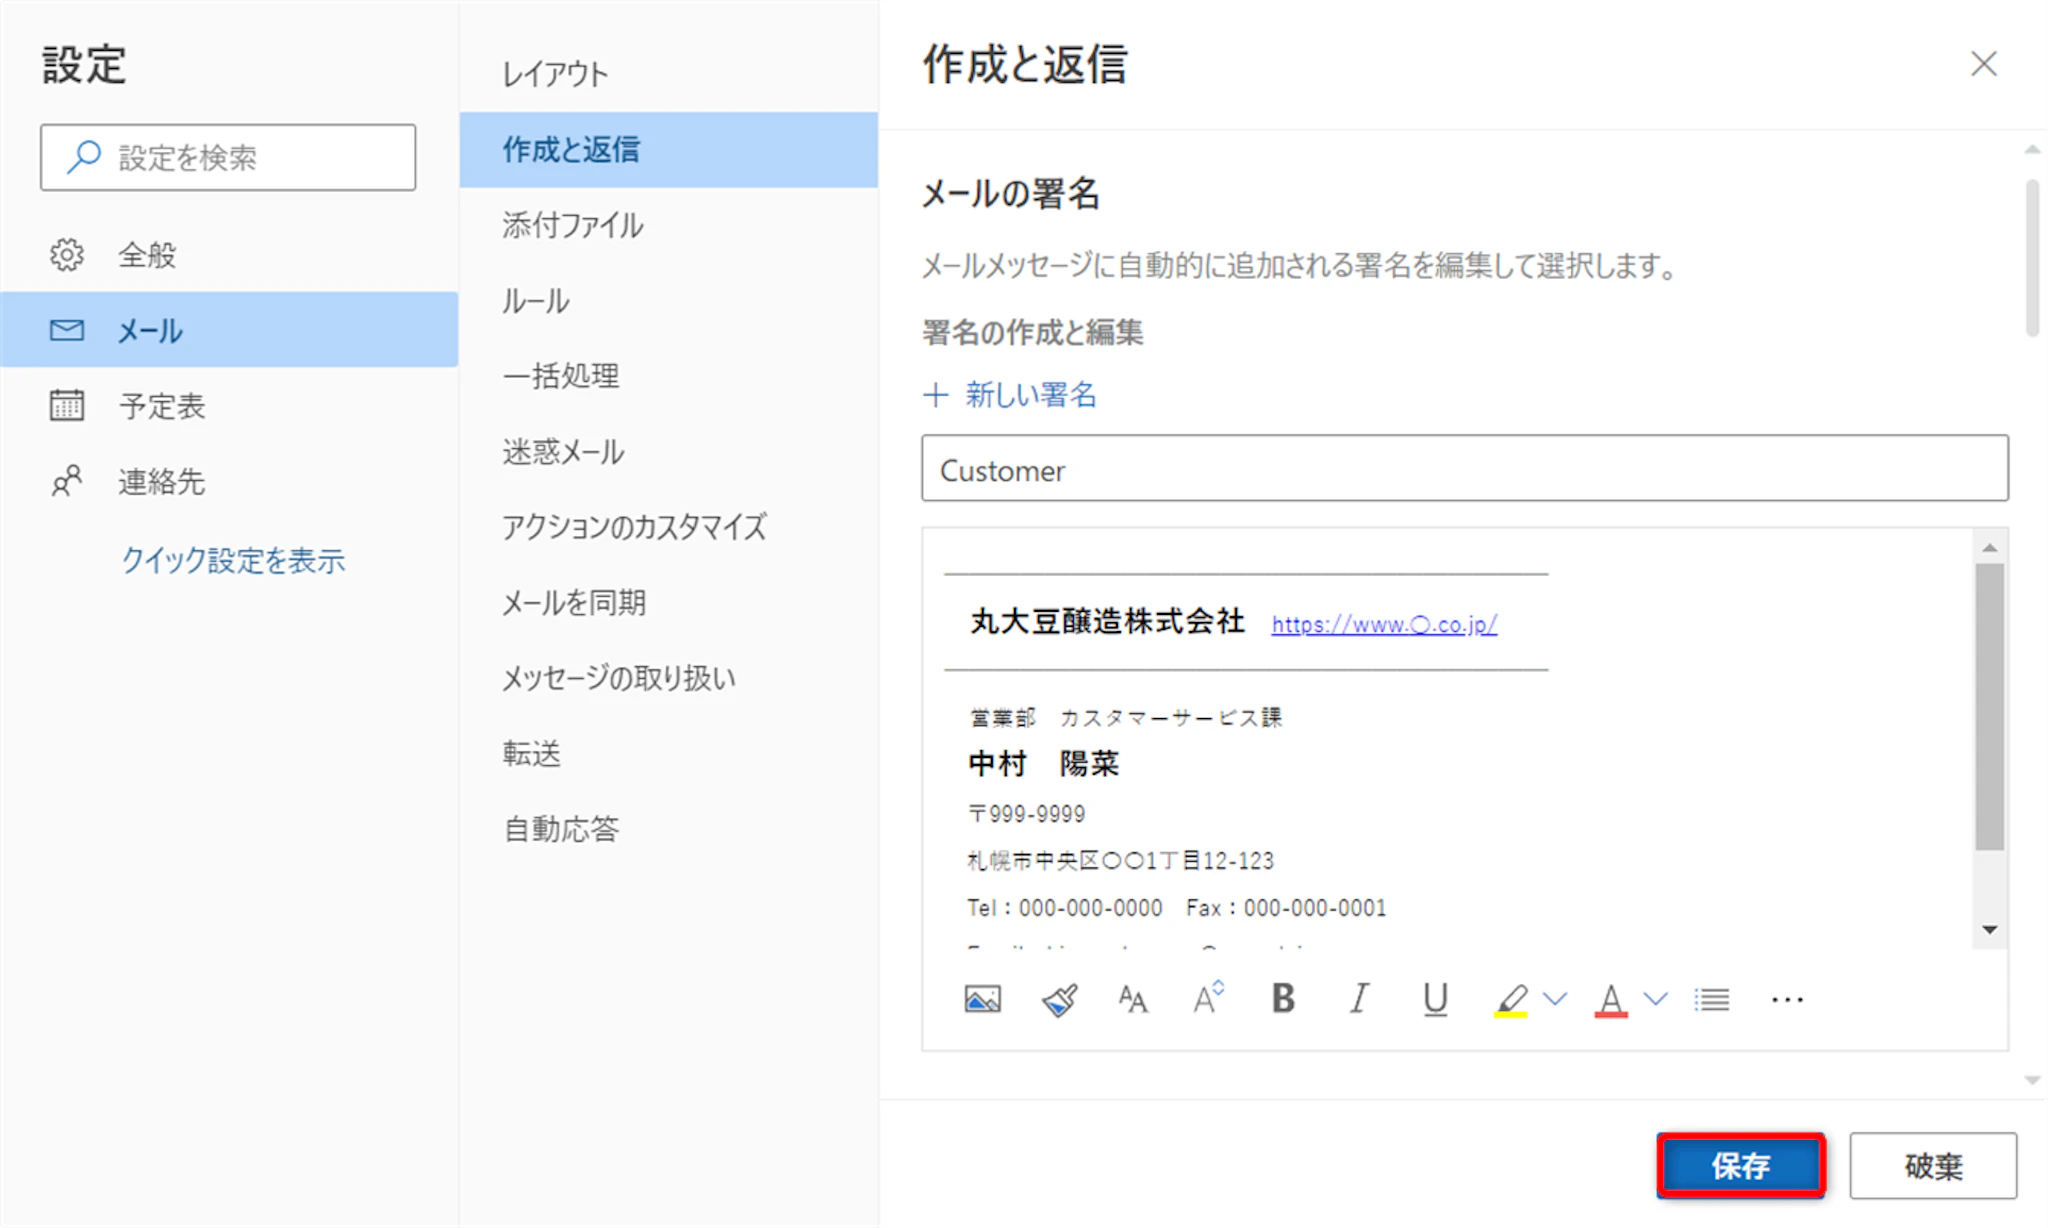The width and height of the screenshot is (2048, 1228).
Task: Select the 予定表 settings category
Action: click(x=162, y=406)
